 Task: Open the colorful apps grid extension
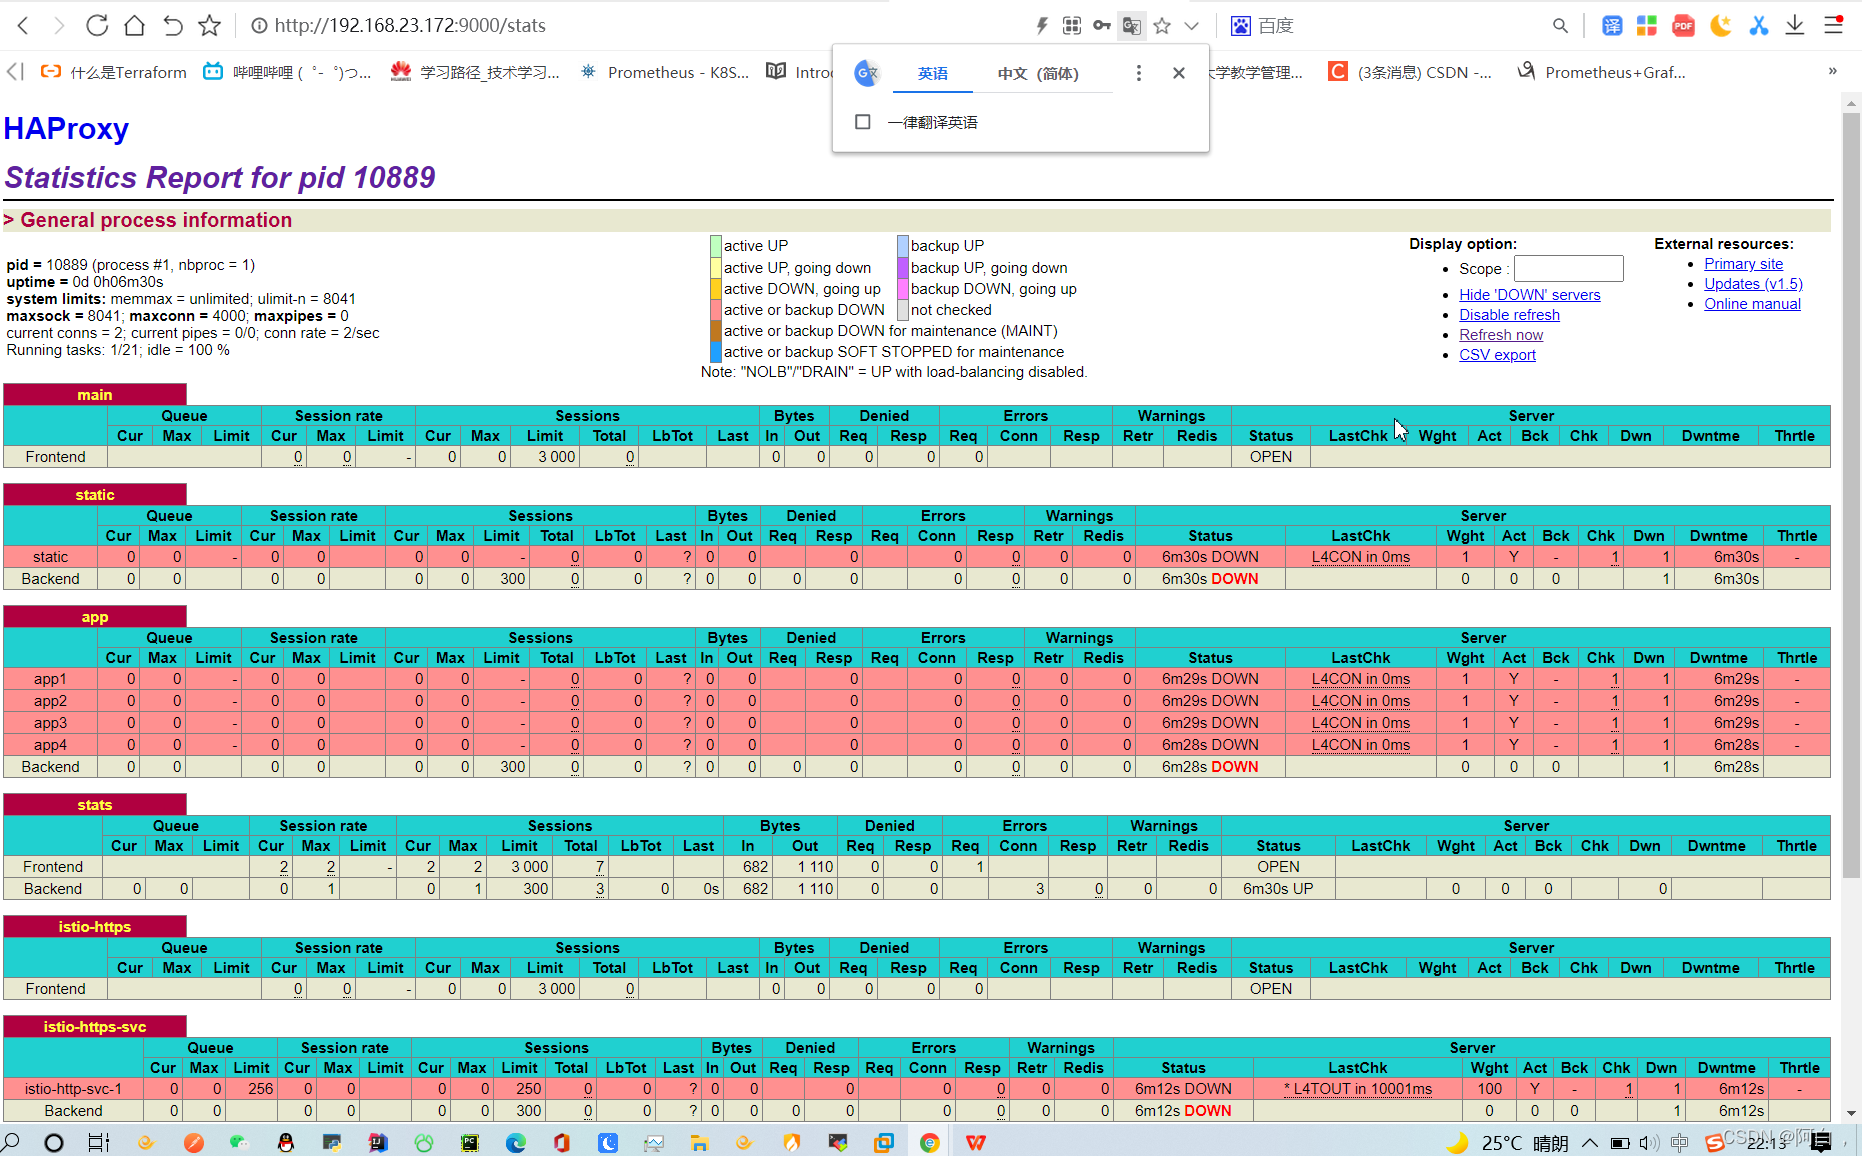1647,26
